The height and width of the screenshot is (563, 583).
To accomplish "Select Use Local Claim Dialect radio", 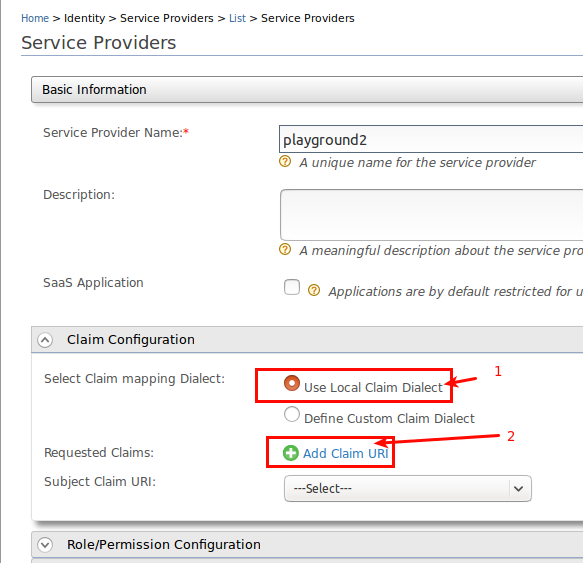I will [292, 383].
